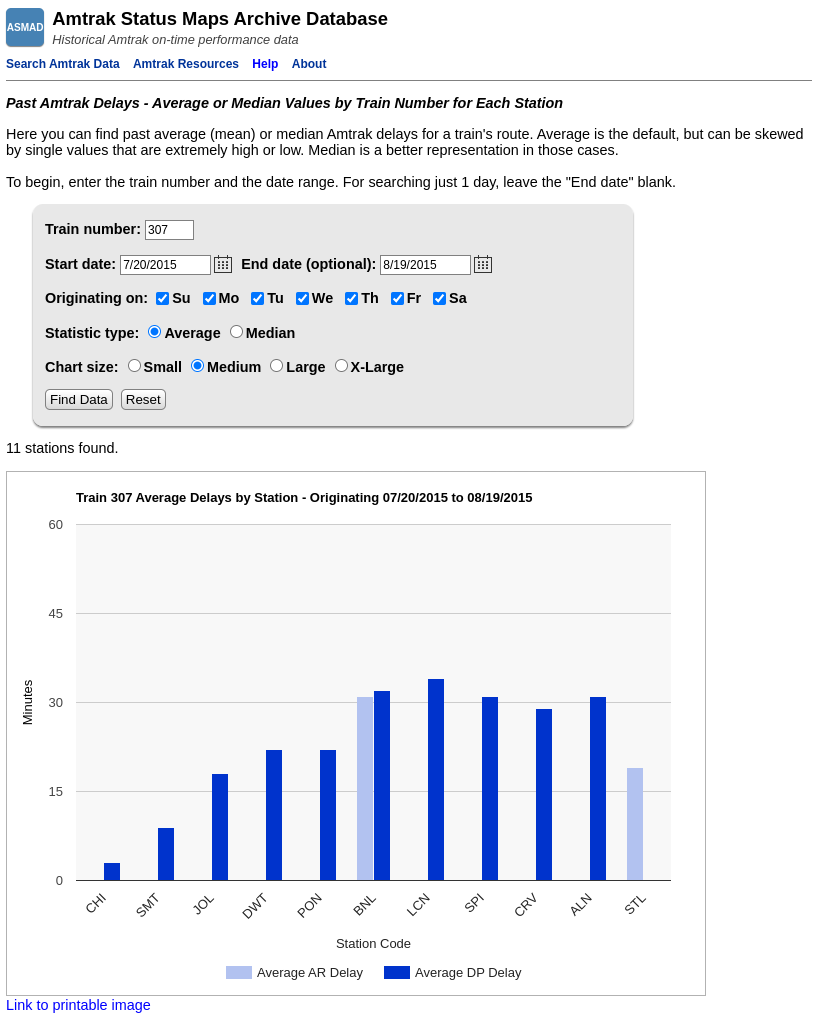Toggle the Th originating day checkbox
The height and width of the screenshot is (1025, 819).
click(x=352, y=299)
